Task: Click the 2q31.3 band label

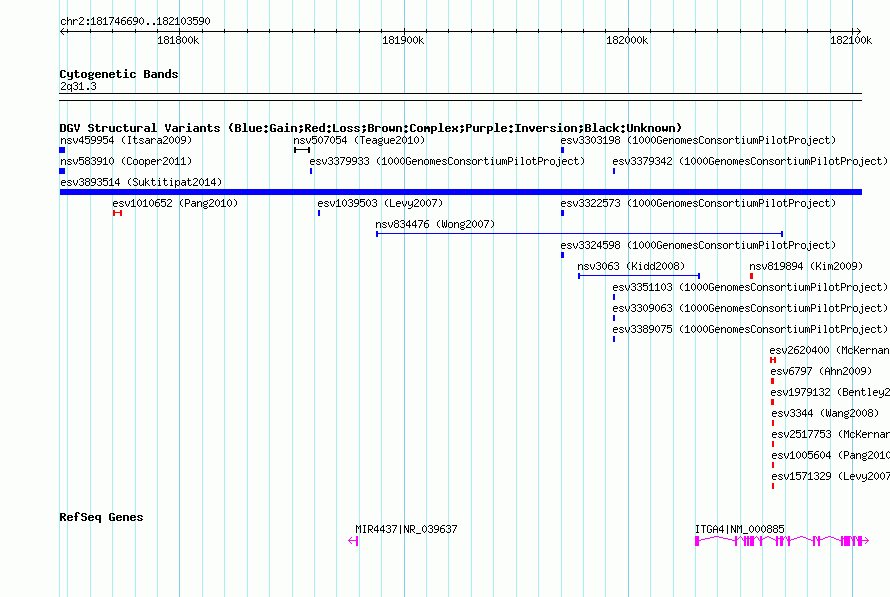Action: pyautogui.click(x=78, y=86)
